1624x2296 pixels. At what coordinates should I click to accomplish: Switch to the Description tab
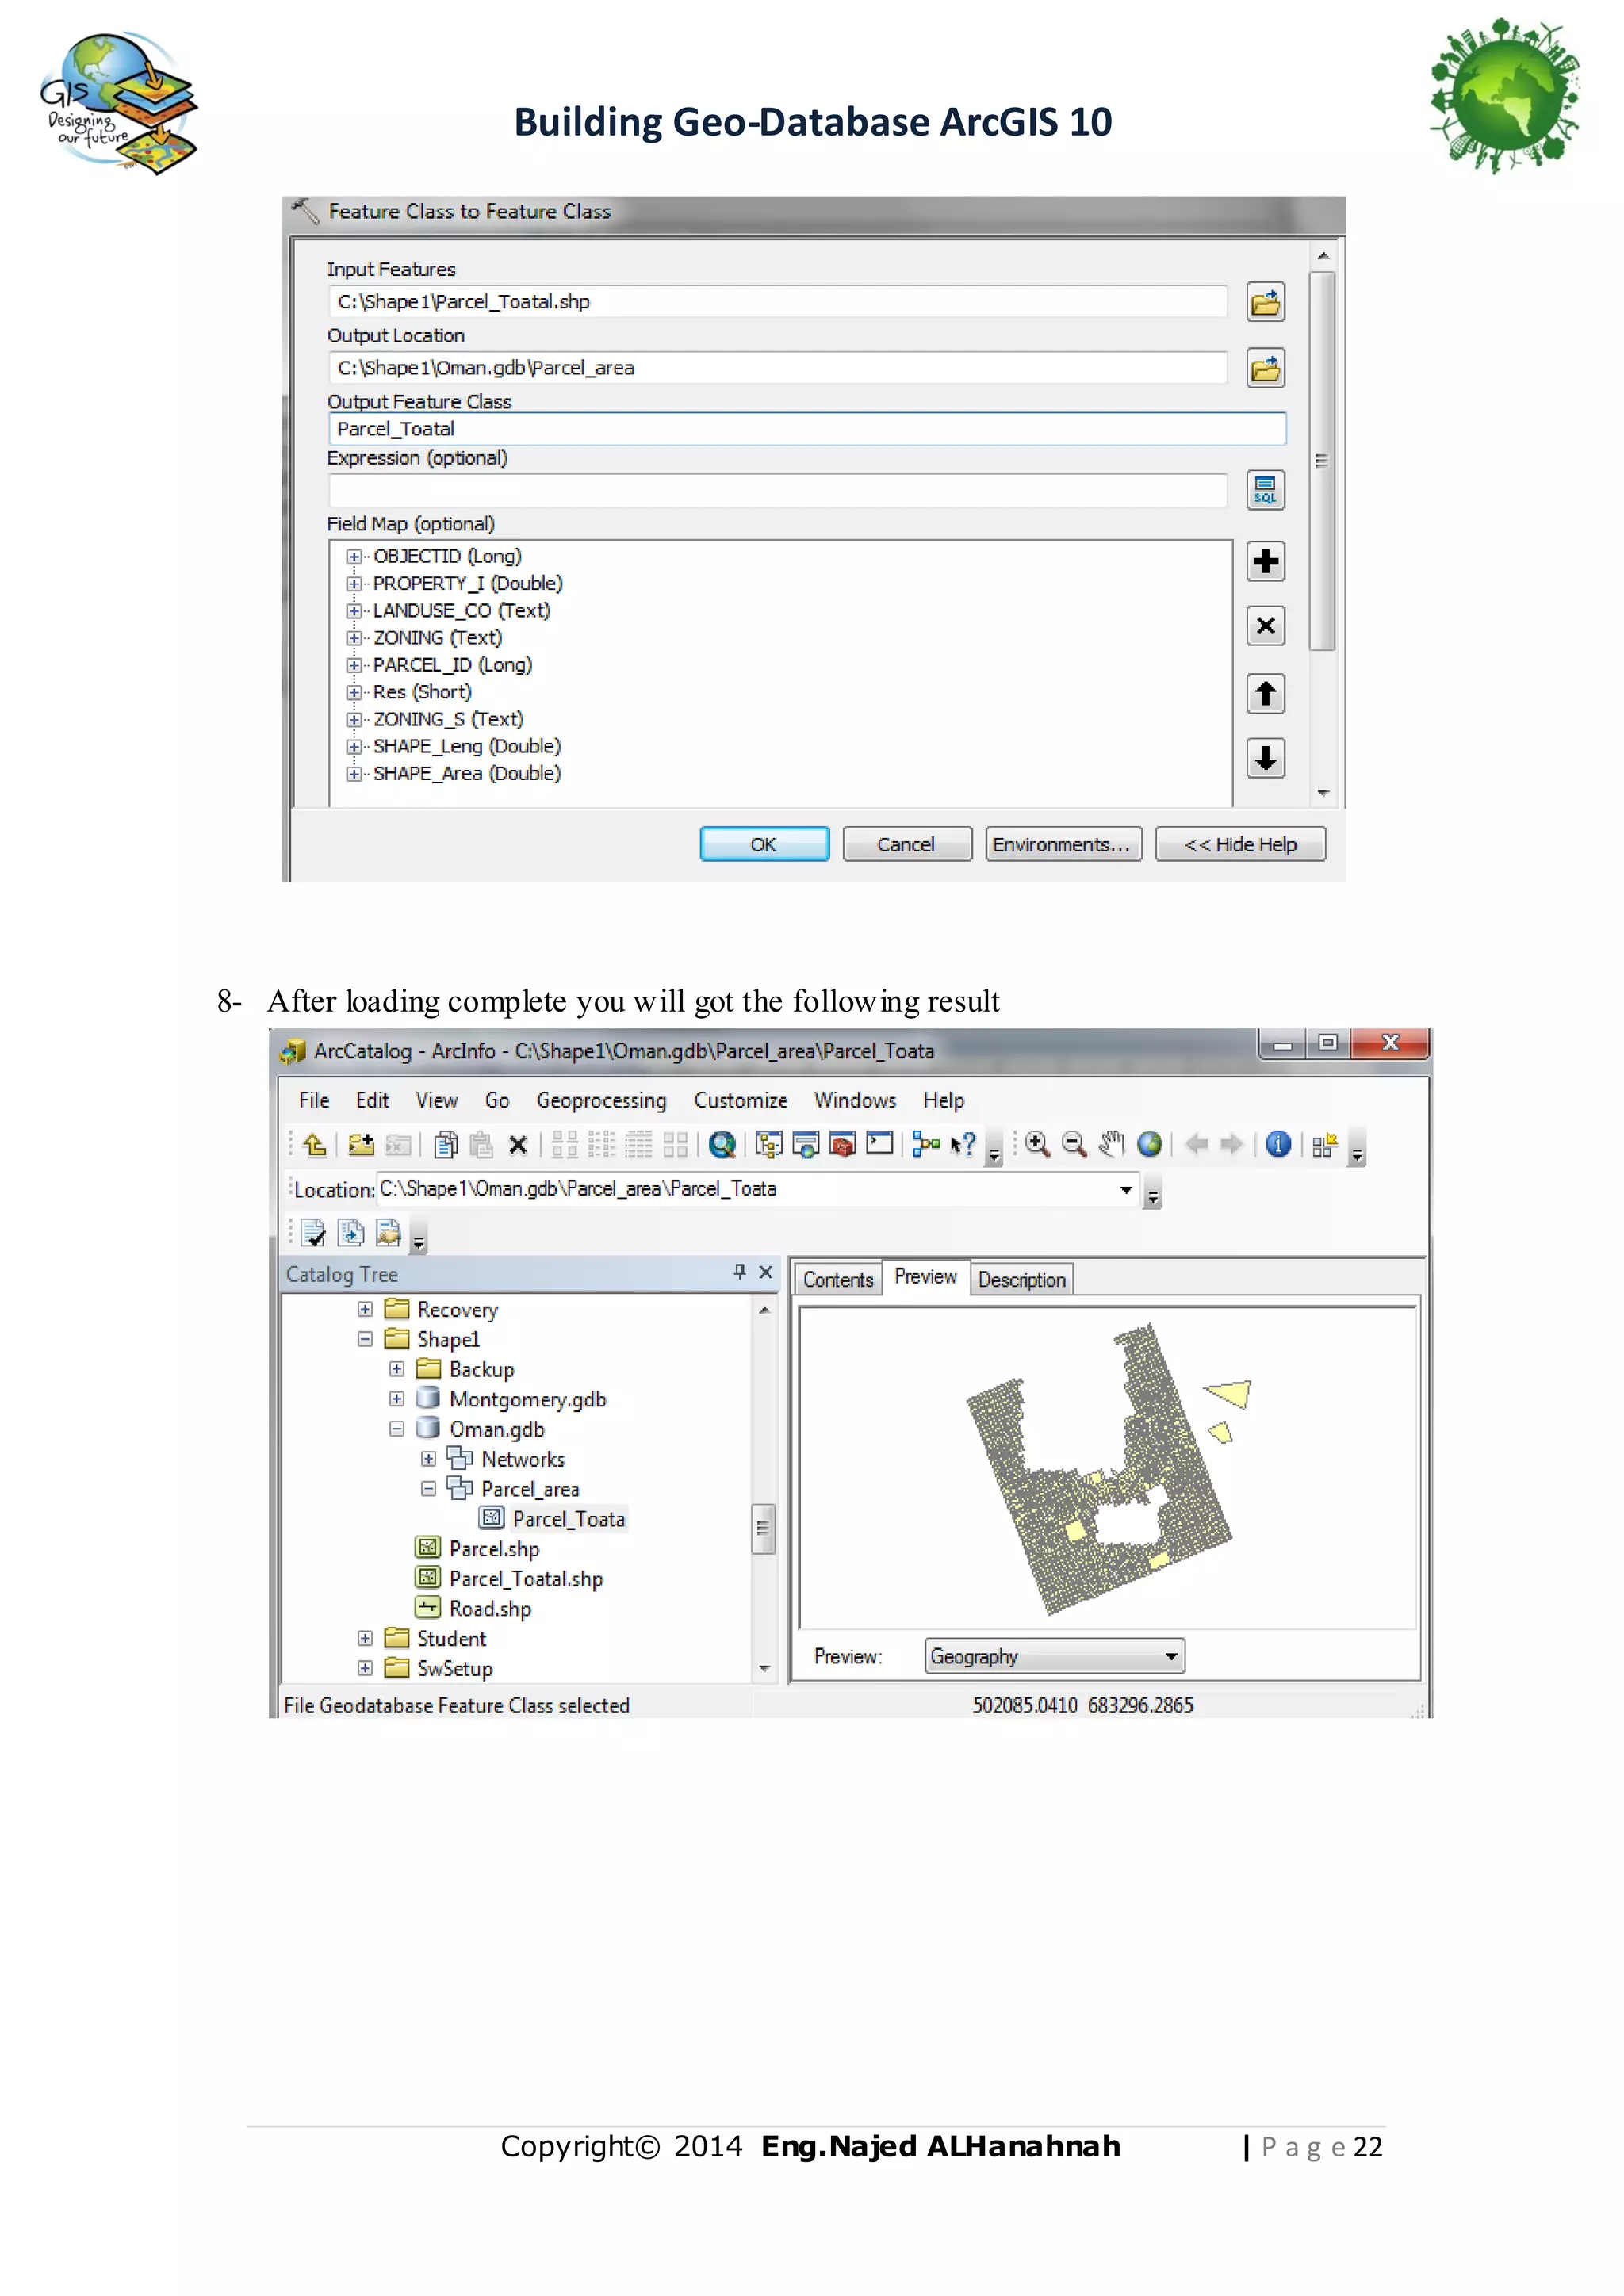[x=1022, y=1279]
